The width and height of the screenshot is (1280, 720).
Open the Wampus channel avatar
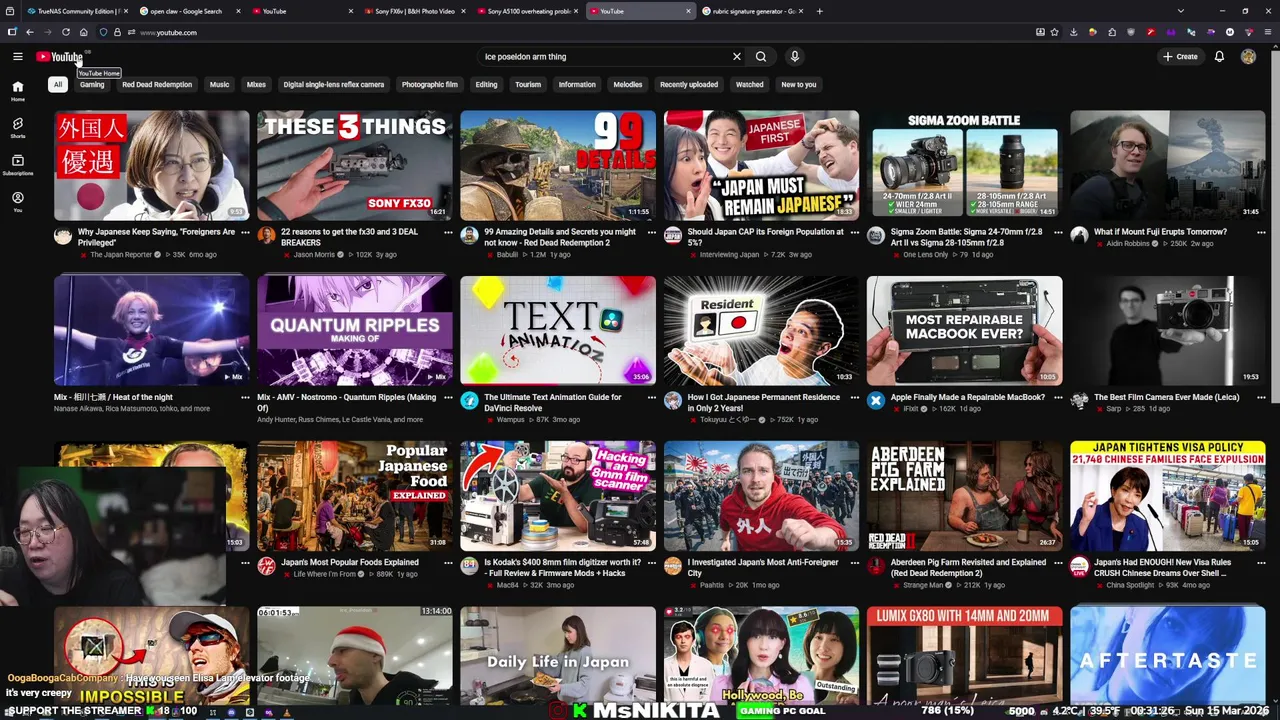(x=469, y=401)
